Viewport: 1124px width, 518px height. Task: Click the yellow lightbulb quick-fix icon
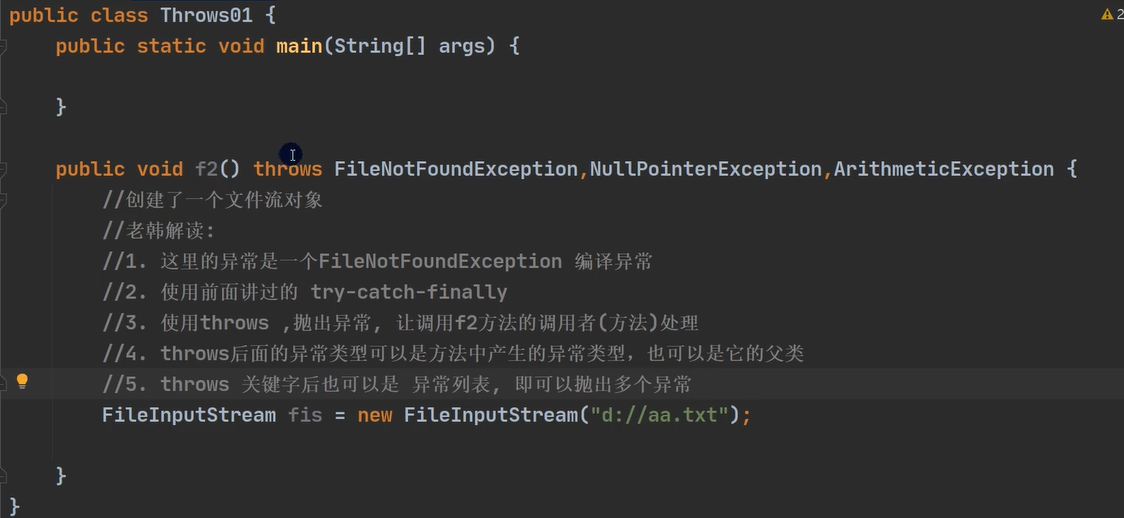[x=22, y=381]
